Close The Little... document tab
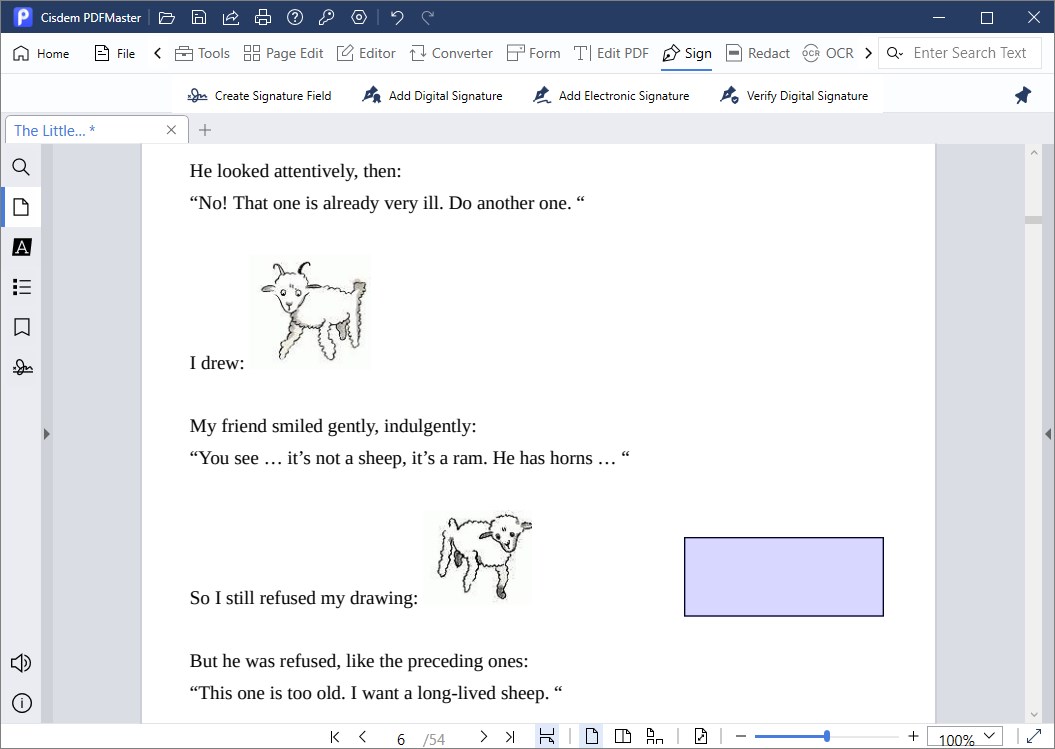Screen dimensions: 1055x749 [172, 130]
